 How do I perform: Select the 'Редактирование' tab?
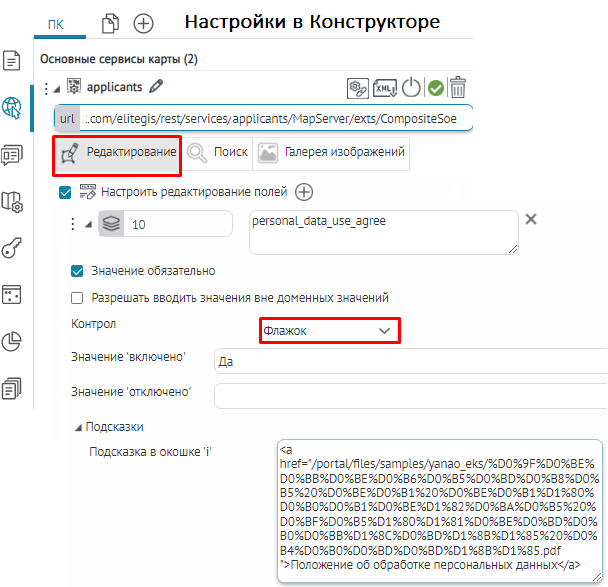[118, 153]
